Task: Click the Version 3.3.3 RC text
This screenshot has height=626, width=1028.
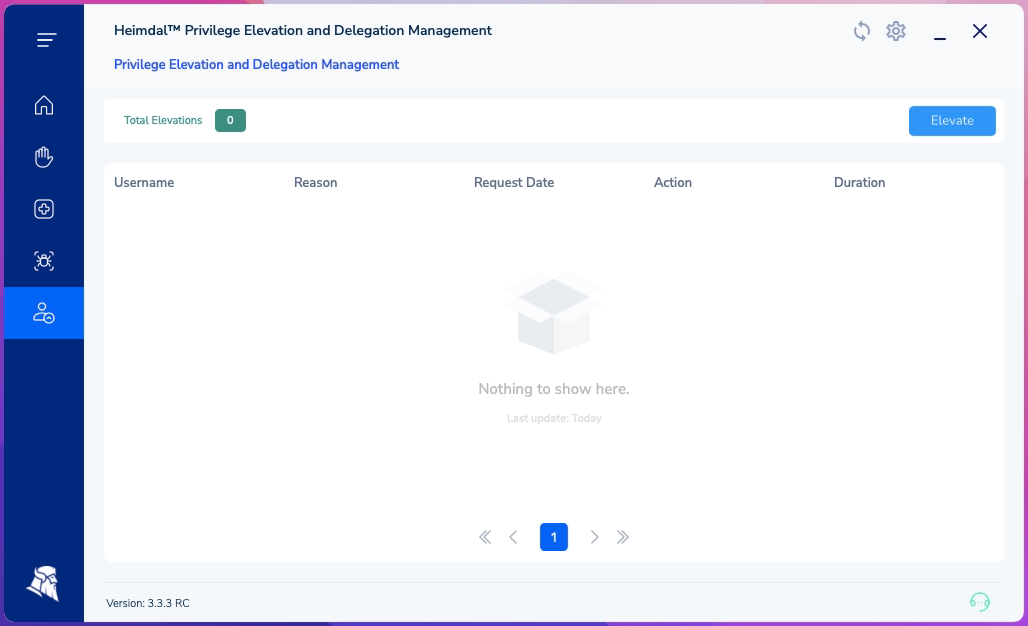Action: click(148, 603)
